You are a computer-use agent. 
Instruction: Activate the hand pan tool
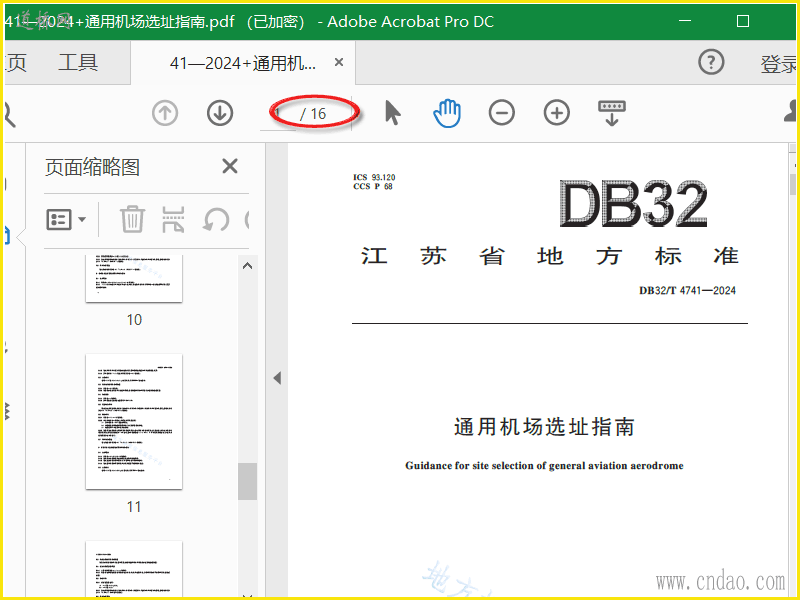coord(447,113)
